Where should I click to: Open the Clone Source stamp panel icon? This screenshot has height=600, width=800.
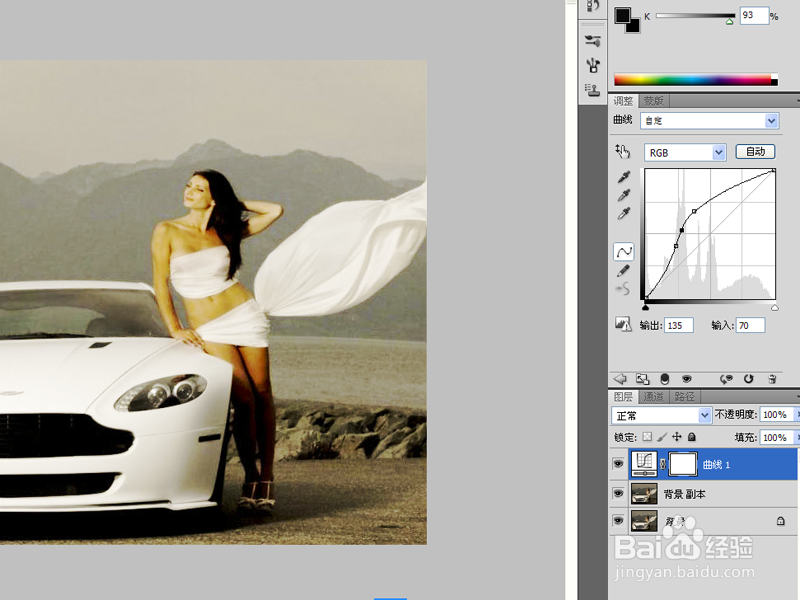click(x=592, y=90)
